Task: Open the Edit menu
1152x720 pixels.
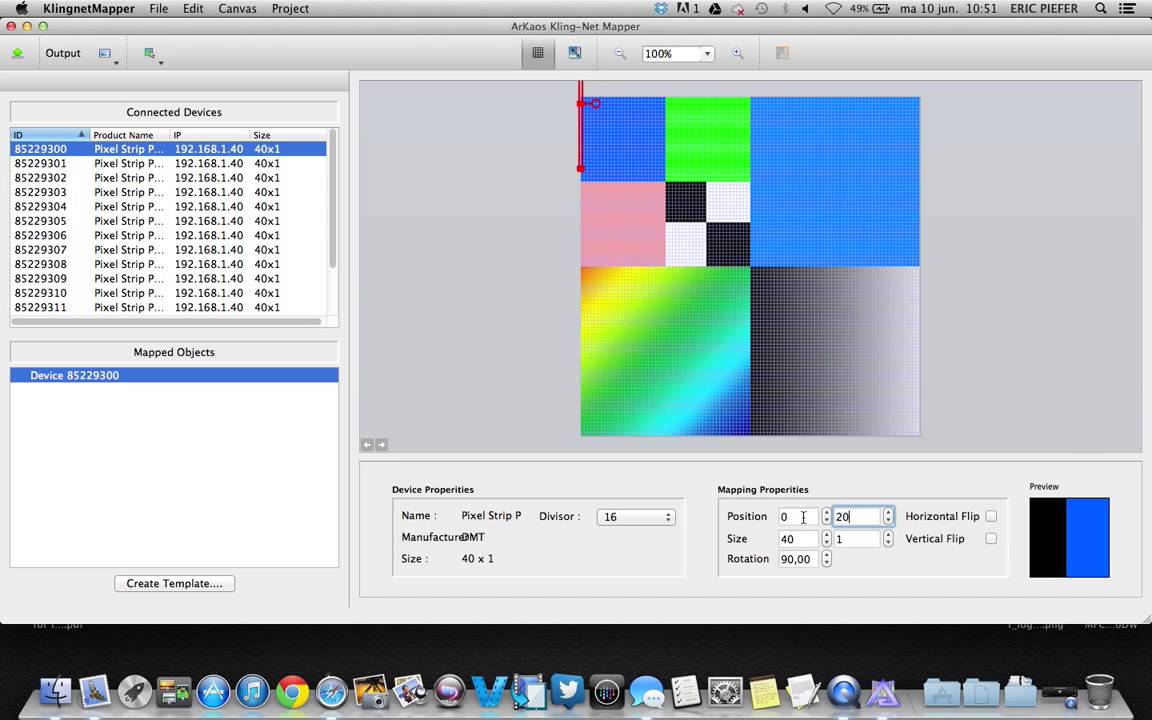Action: [x=193, y=9]
